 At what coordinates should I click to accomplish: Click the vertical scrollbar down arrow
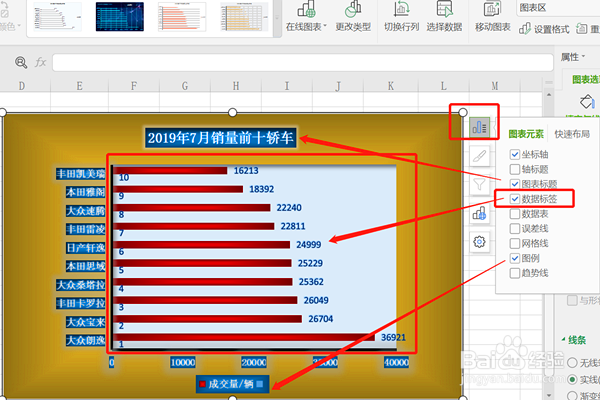tap(548, 395)
